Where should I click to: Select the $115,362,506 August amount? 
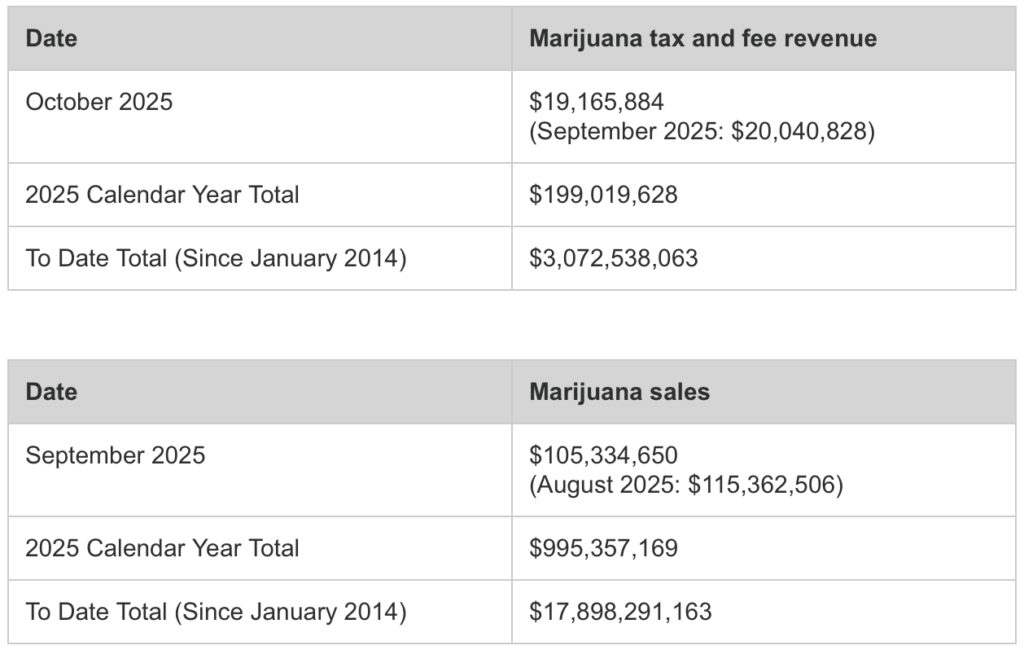click(x=765, y=486)
